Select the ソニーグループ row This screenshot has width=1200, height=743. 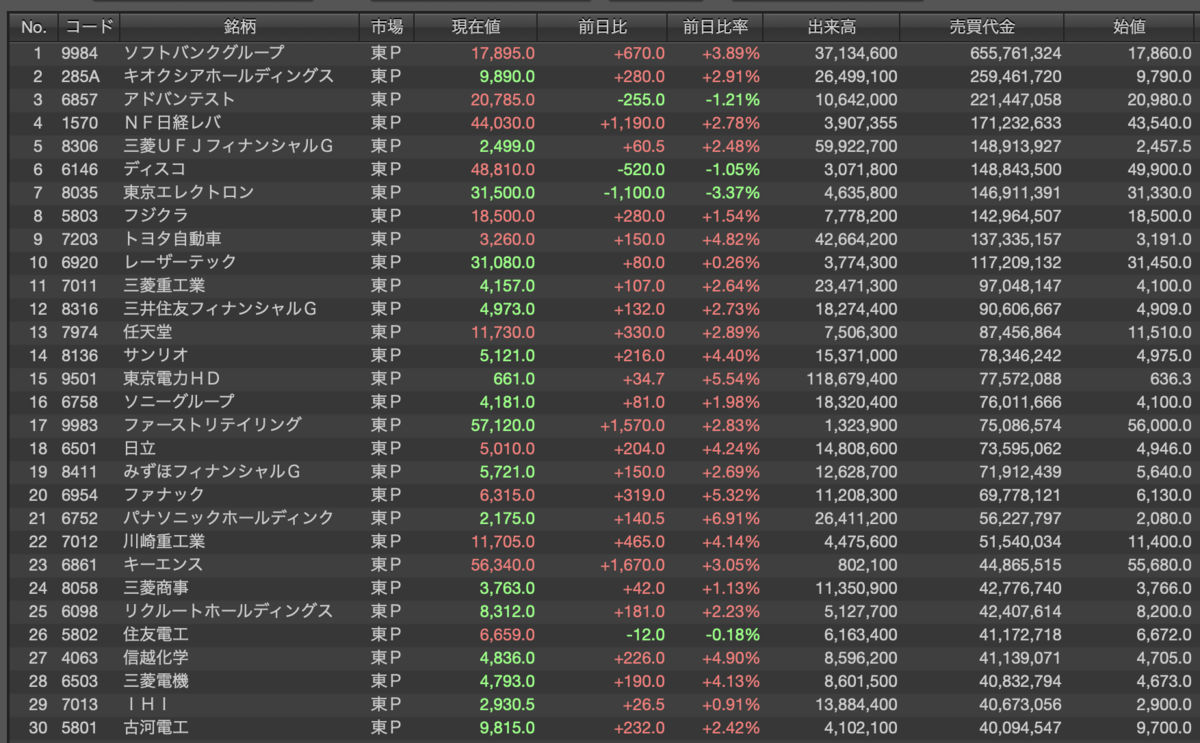click(x=600, y=402)
